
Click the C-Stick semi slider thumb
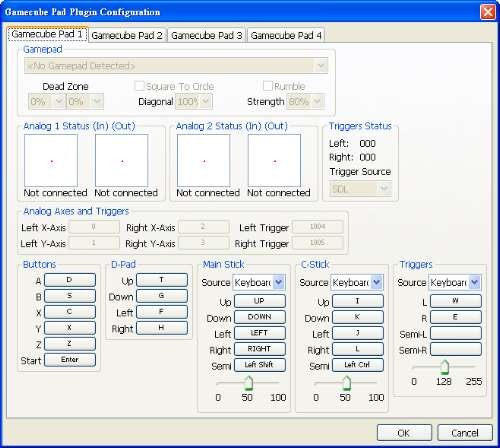pyautogui.click(x=346, y=383)
